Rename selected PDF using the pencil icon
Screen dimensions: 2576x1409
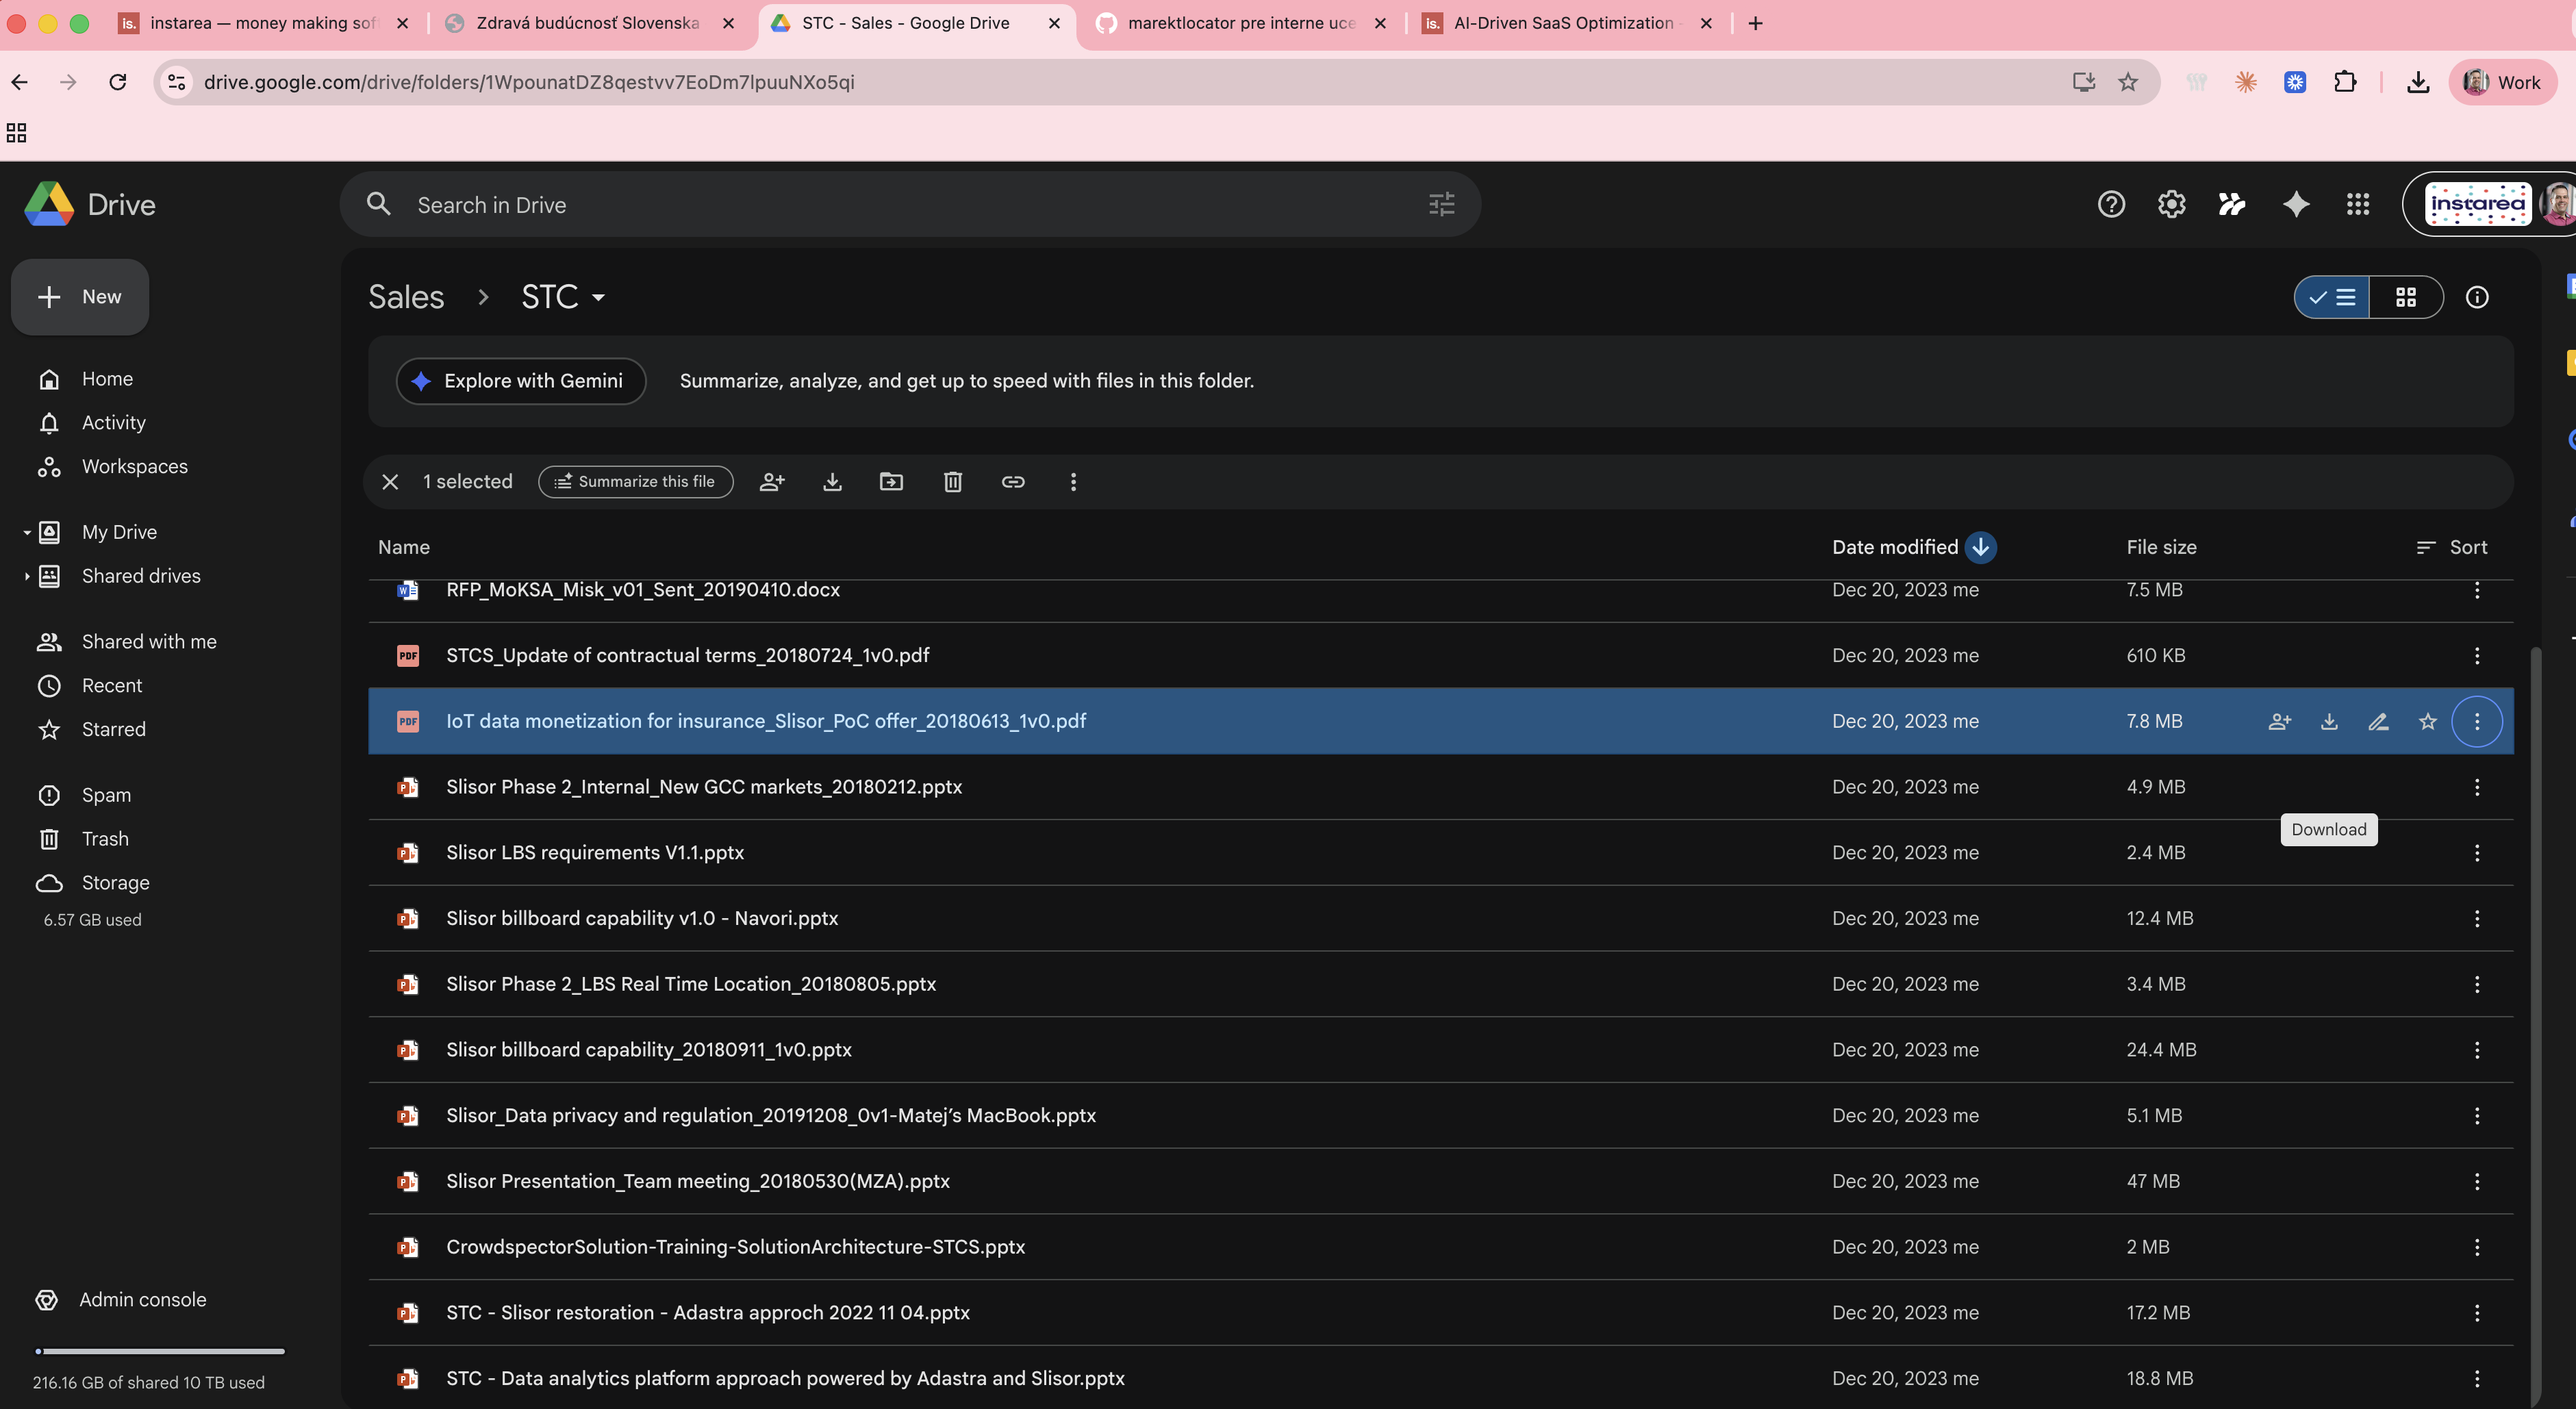click(2379, 721)
